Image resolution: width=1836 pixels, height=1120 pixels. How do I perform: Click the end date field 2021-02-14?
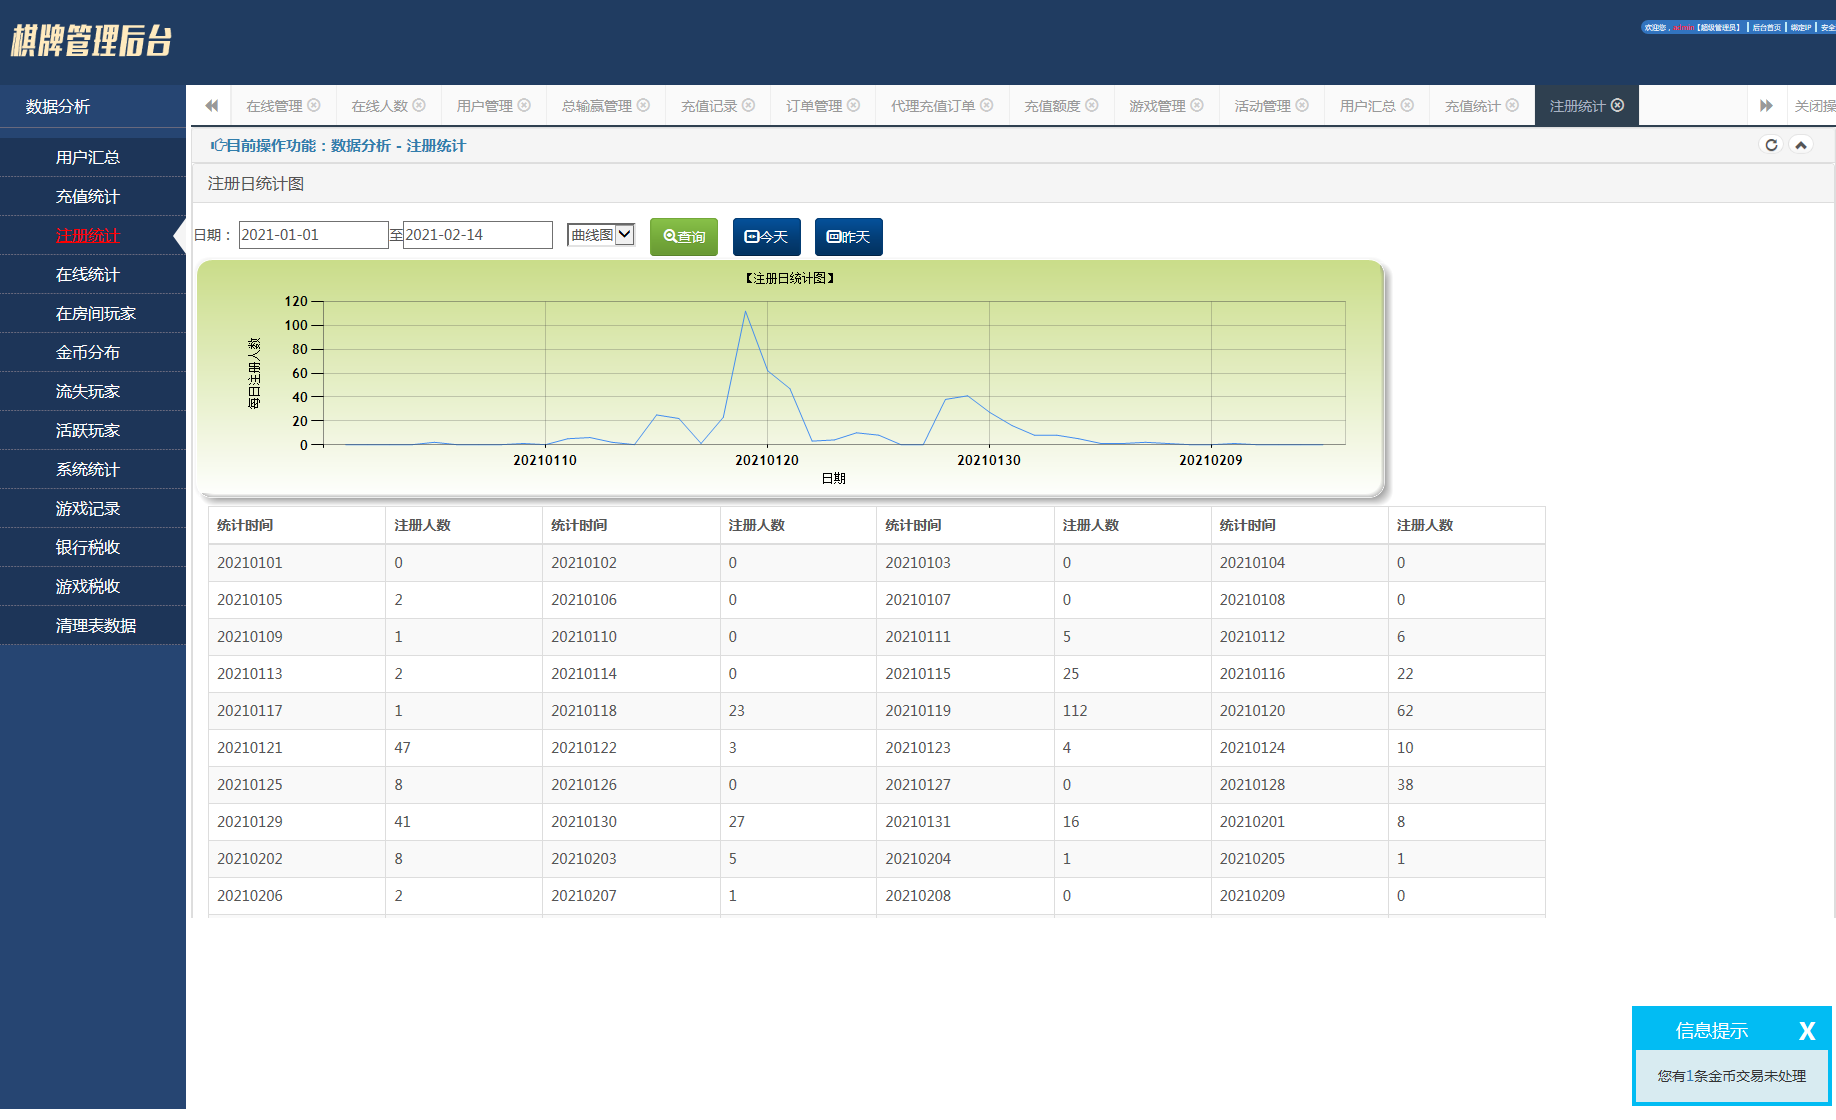(x=477, y=235)
